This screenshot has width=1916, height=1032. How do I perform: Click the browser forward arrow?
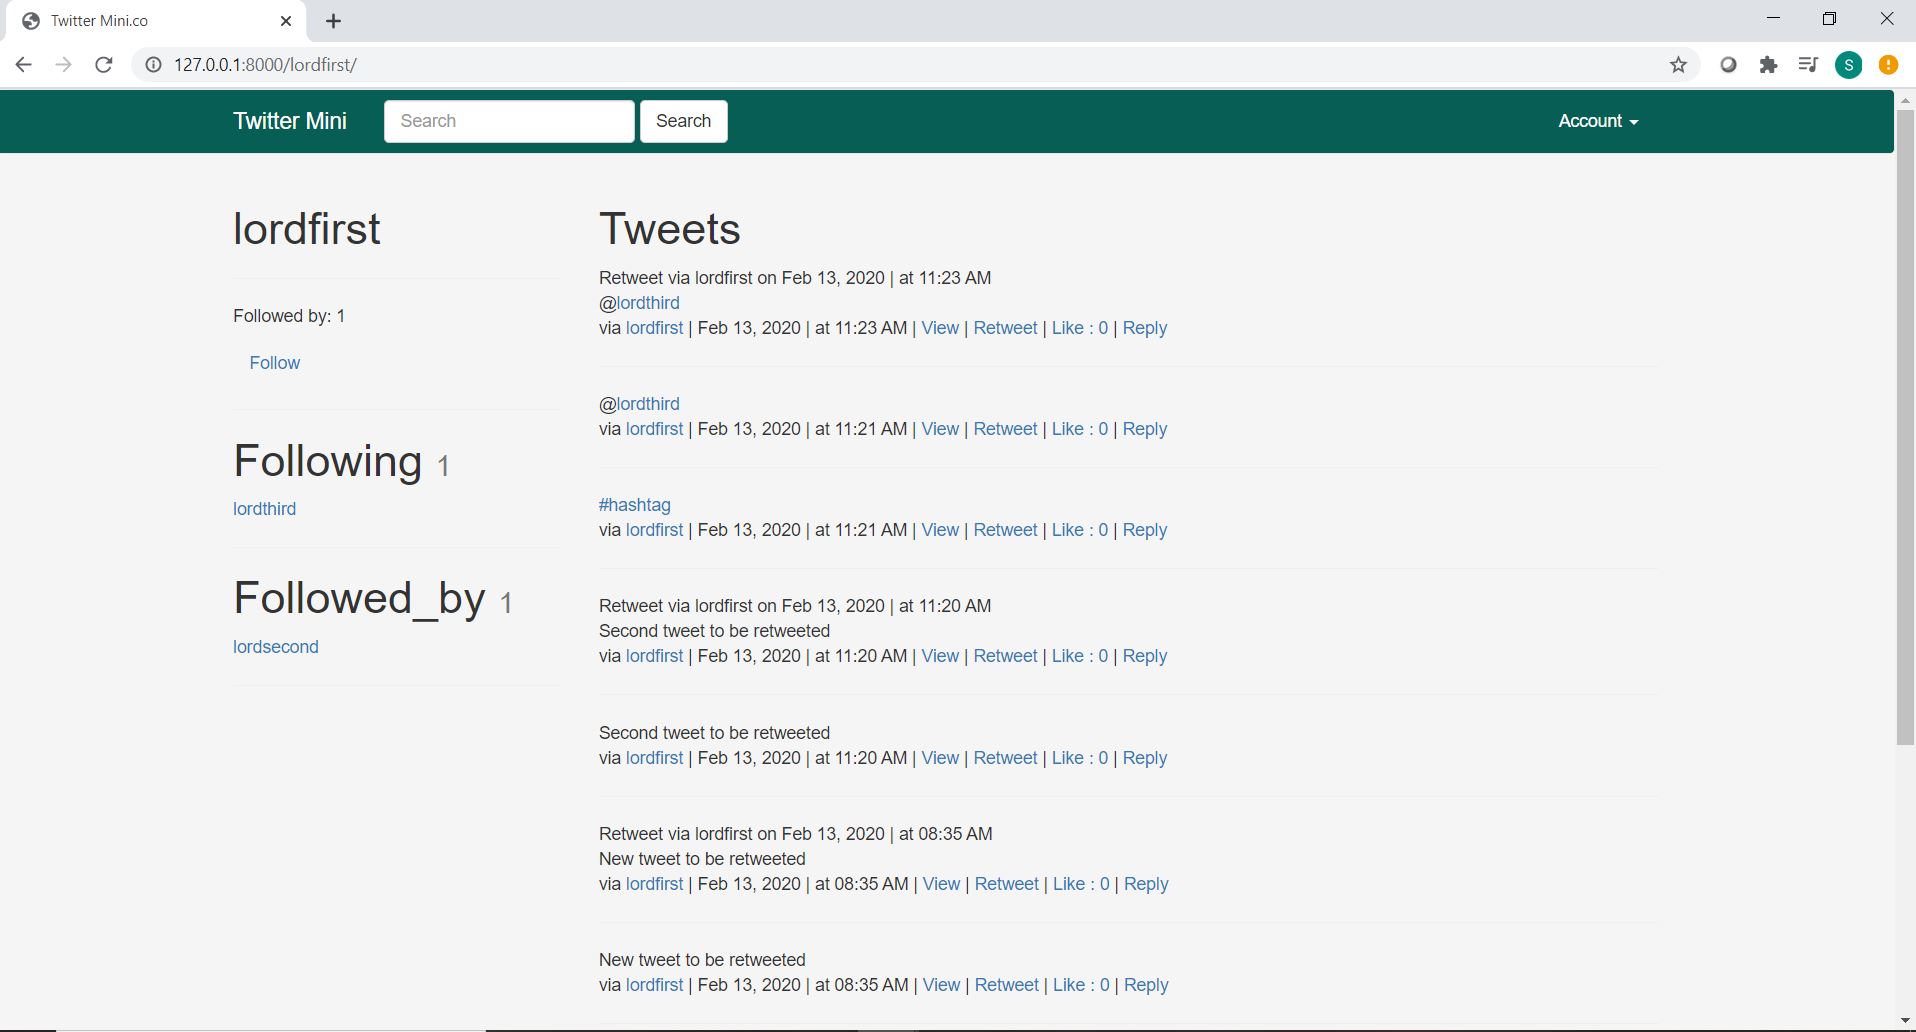pos(64,64)
